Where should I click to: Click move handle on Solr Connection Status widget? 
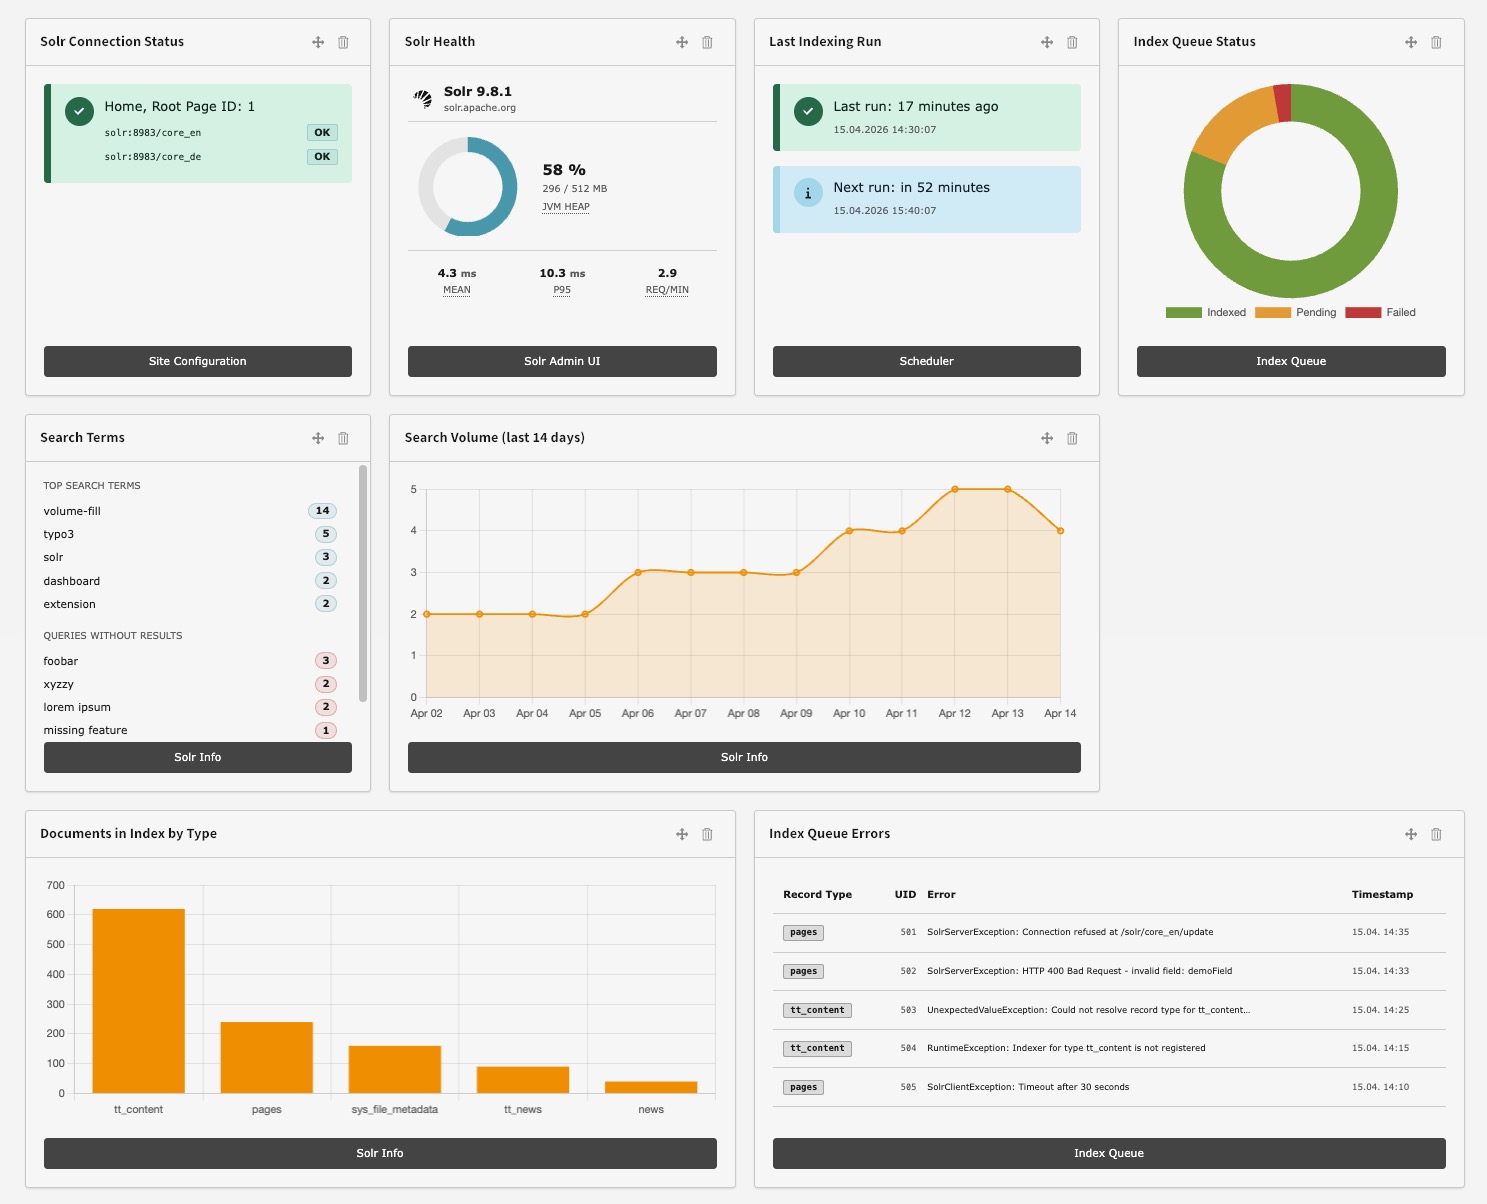click(318, 42)
